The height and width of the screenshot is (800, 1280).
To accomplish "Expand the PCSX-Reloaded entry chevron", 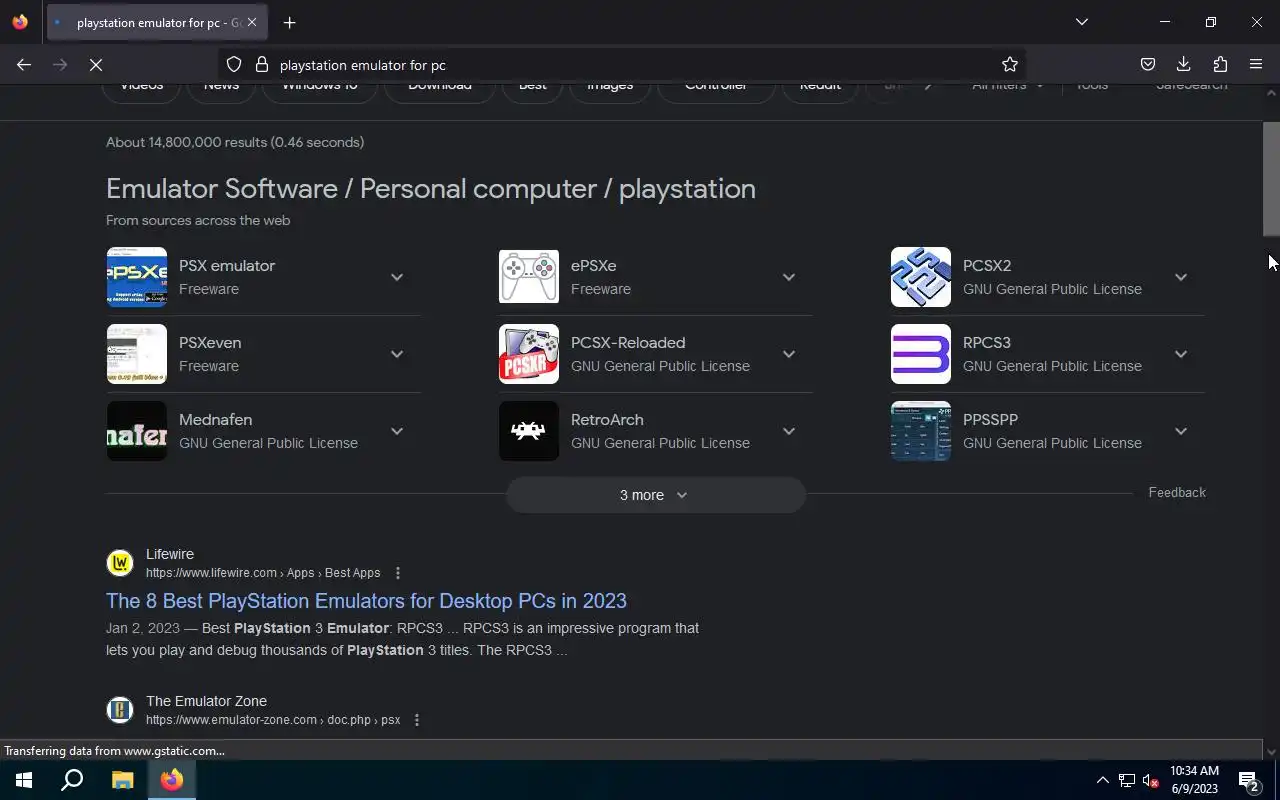I will [x=789, y=354].
